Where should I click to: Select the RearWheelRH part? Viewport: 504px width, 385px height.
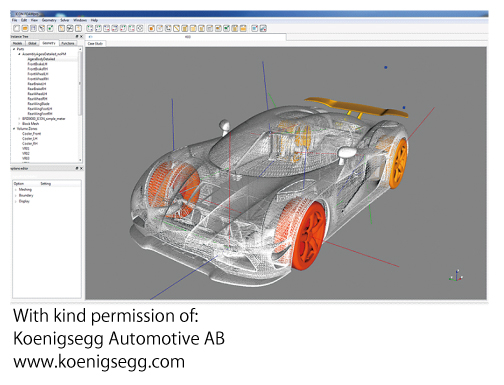click(37, 99)
